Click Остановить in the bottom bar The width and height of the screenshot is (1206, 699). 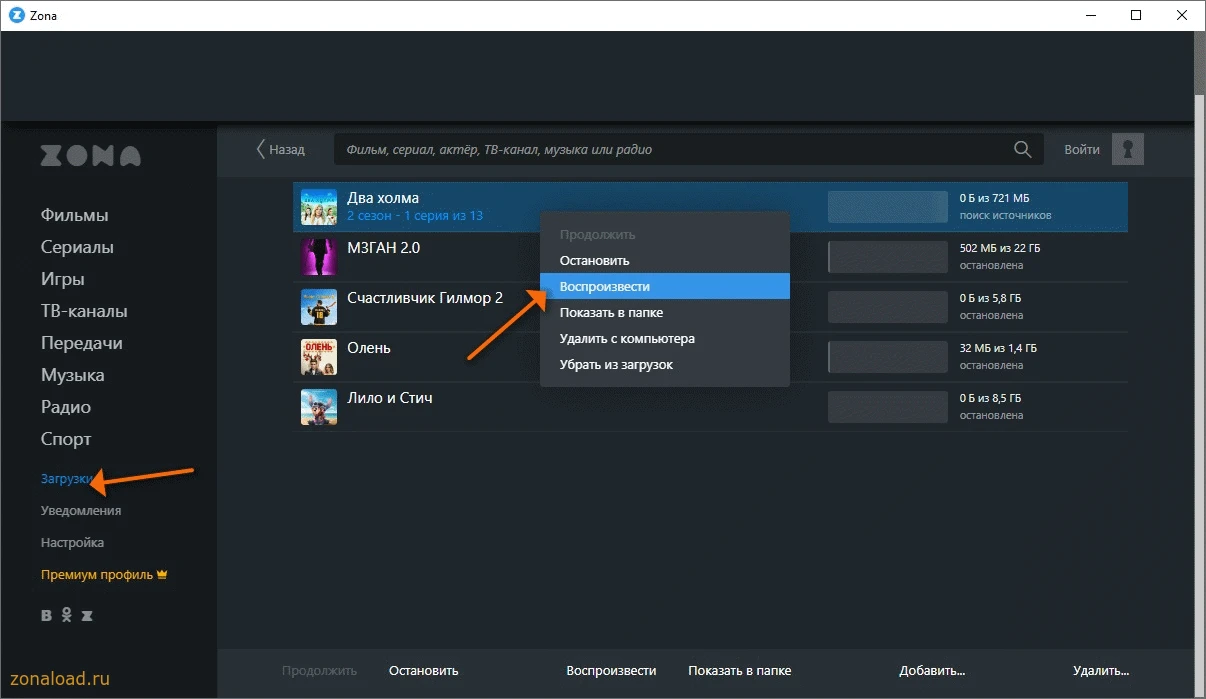click(x=424, y=671)
